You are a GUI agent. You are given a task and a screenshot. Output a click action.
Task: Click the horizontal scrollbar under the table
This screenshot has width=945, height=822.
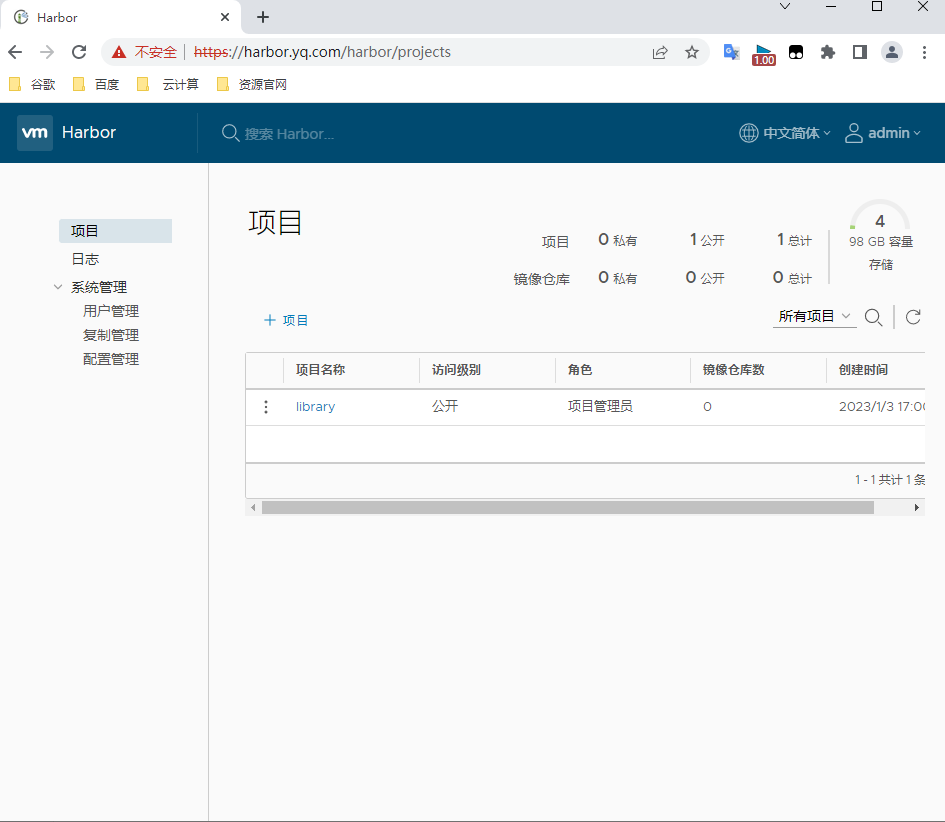pos(567,508)
